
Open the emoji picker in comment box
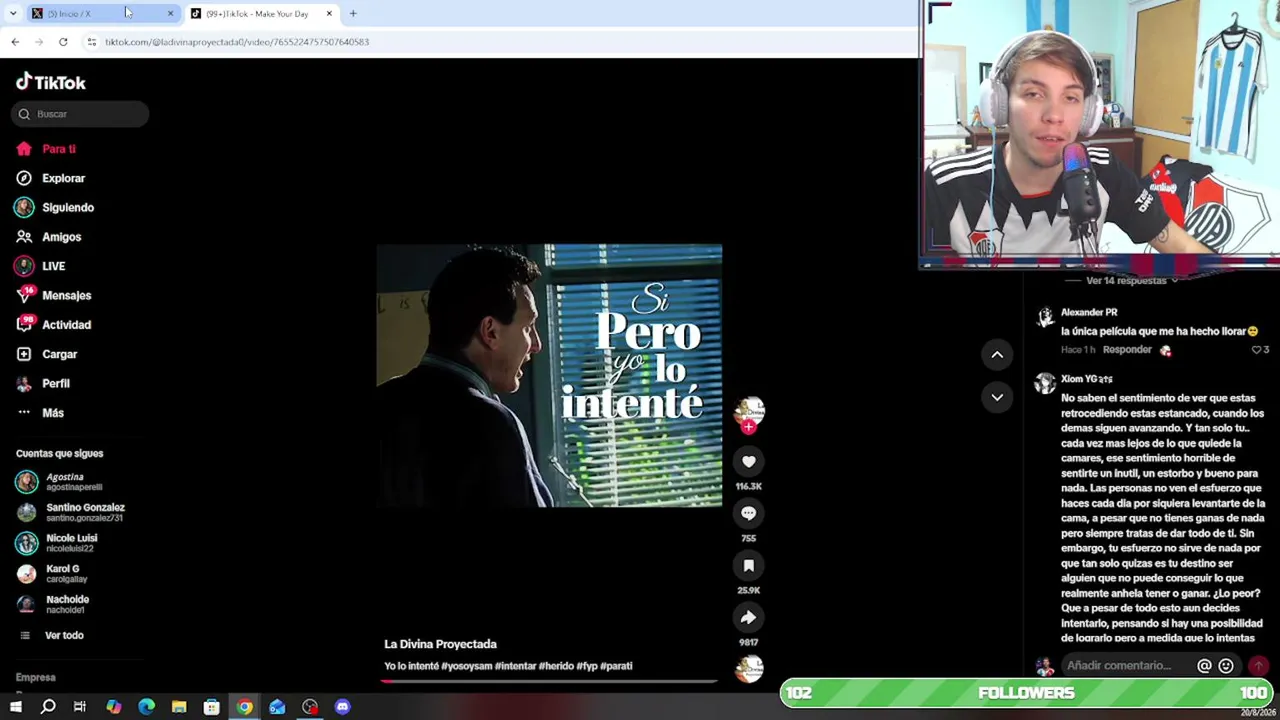[1226, 666]
